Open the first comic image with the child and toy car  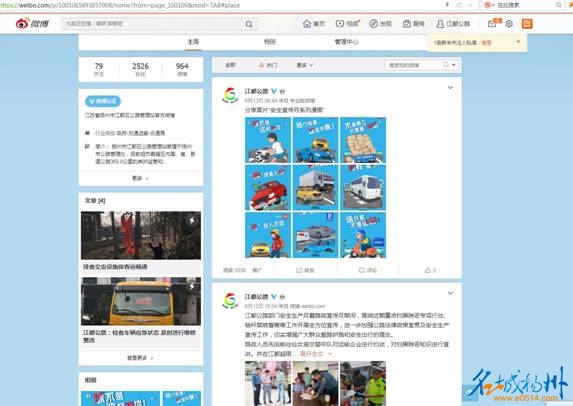(x=268, y=140)
